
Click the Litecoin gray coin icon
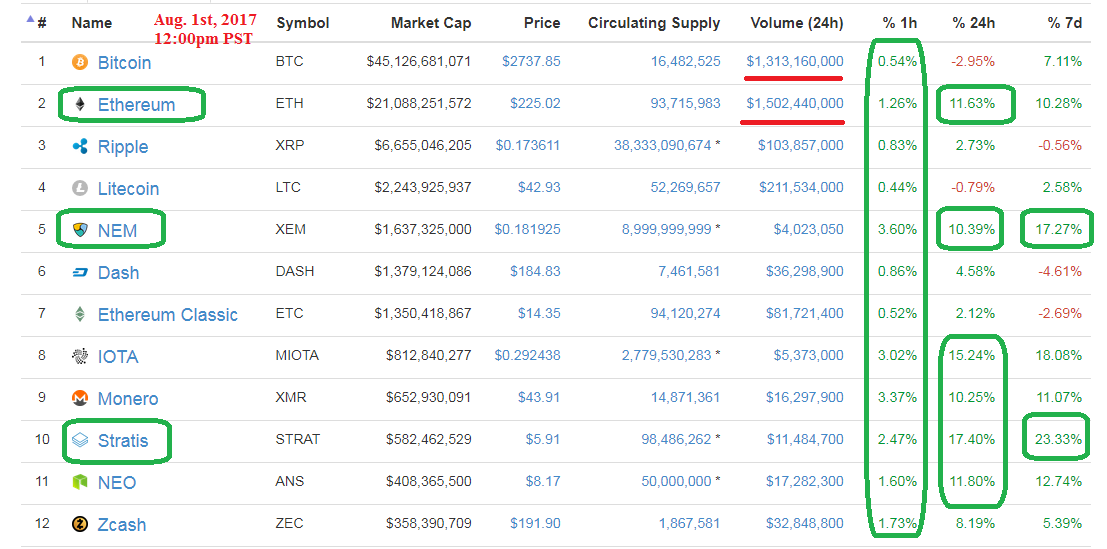(x=80, y=188)
